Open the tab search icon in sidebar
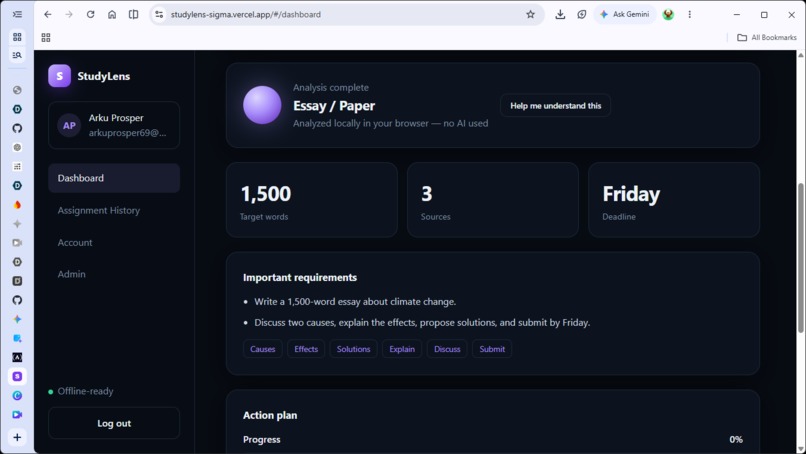The height and width of the screenshot is (454, 806). click(17, 55)
